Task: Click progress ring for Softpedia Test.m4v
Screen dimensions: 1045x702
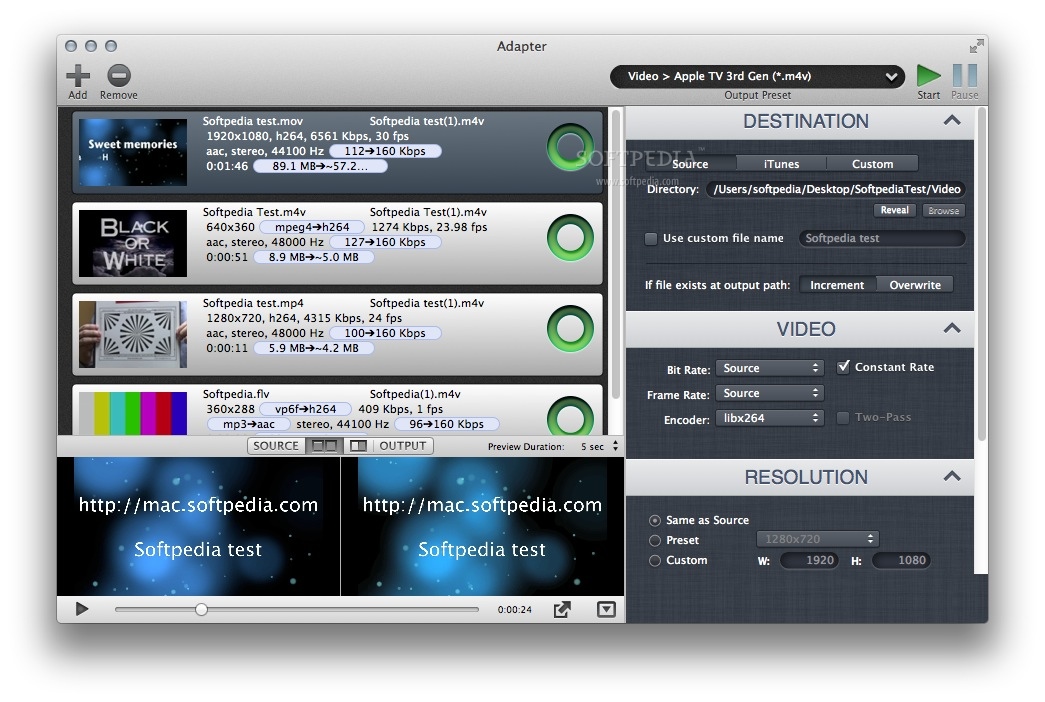Action: [570, 237]
